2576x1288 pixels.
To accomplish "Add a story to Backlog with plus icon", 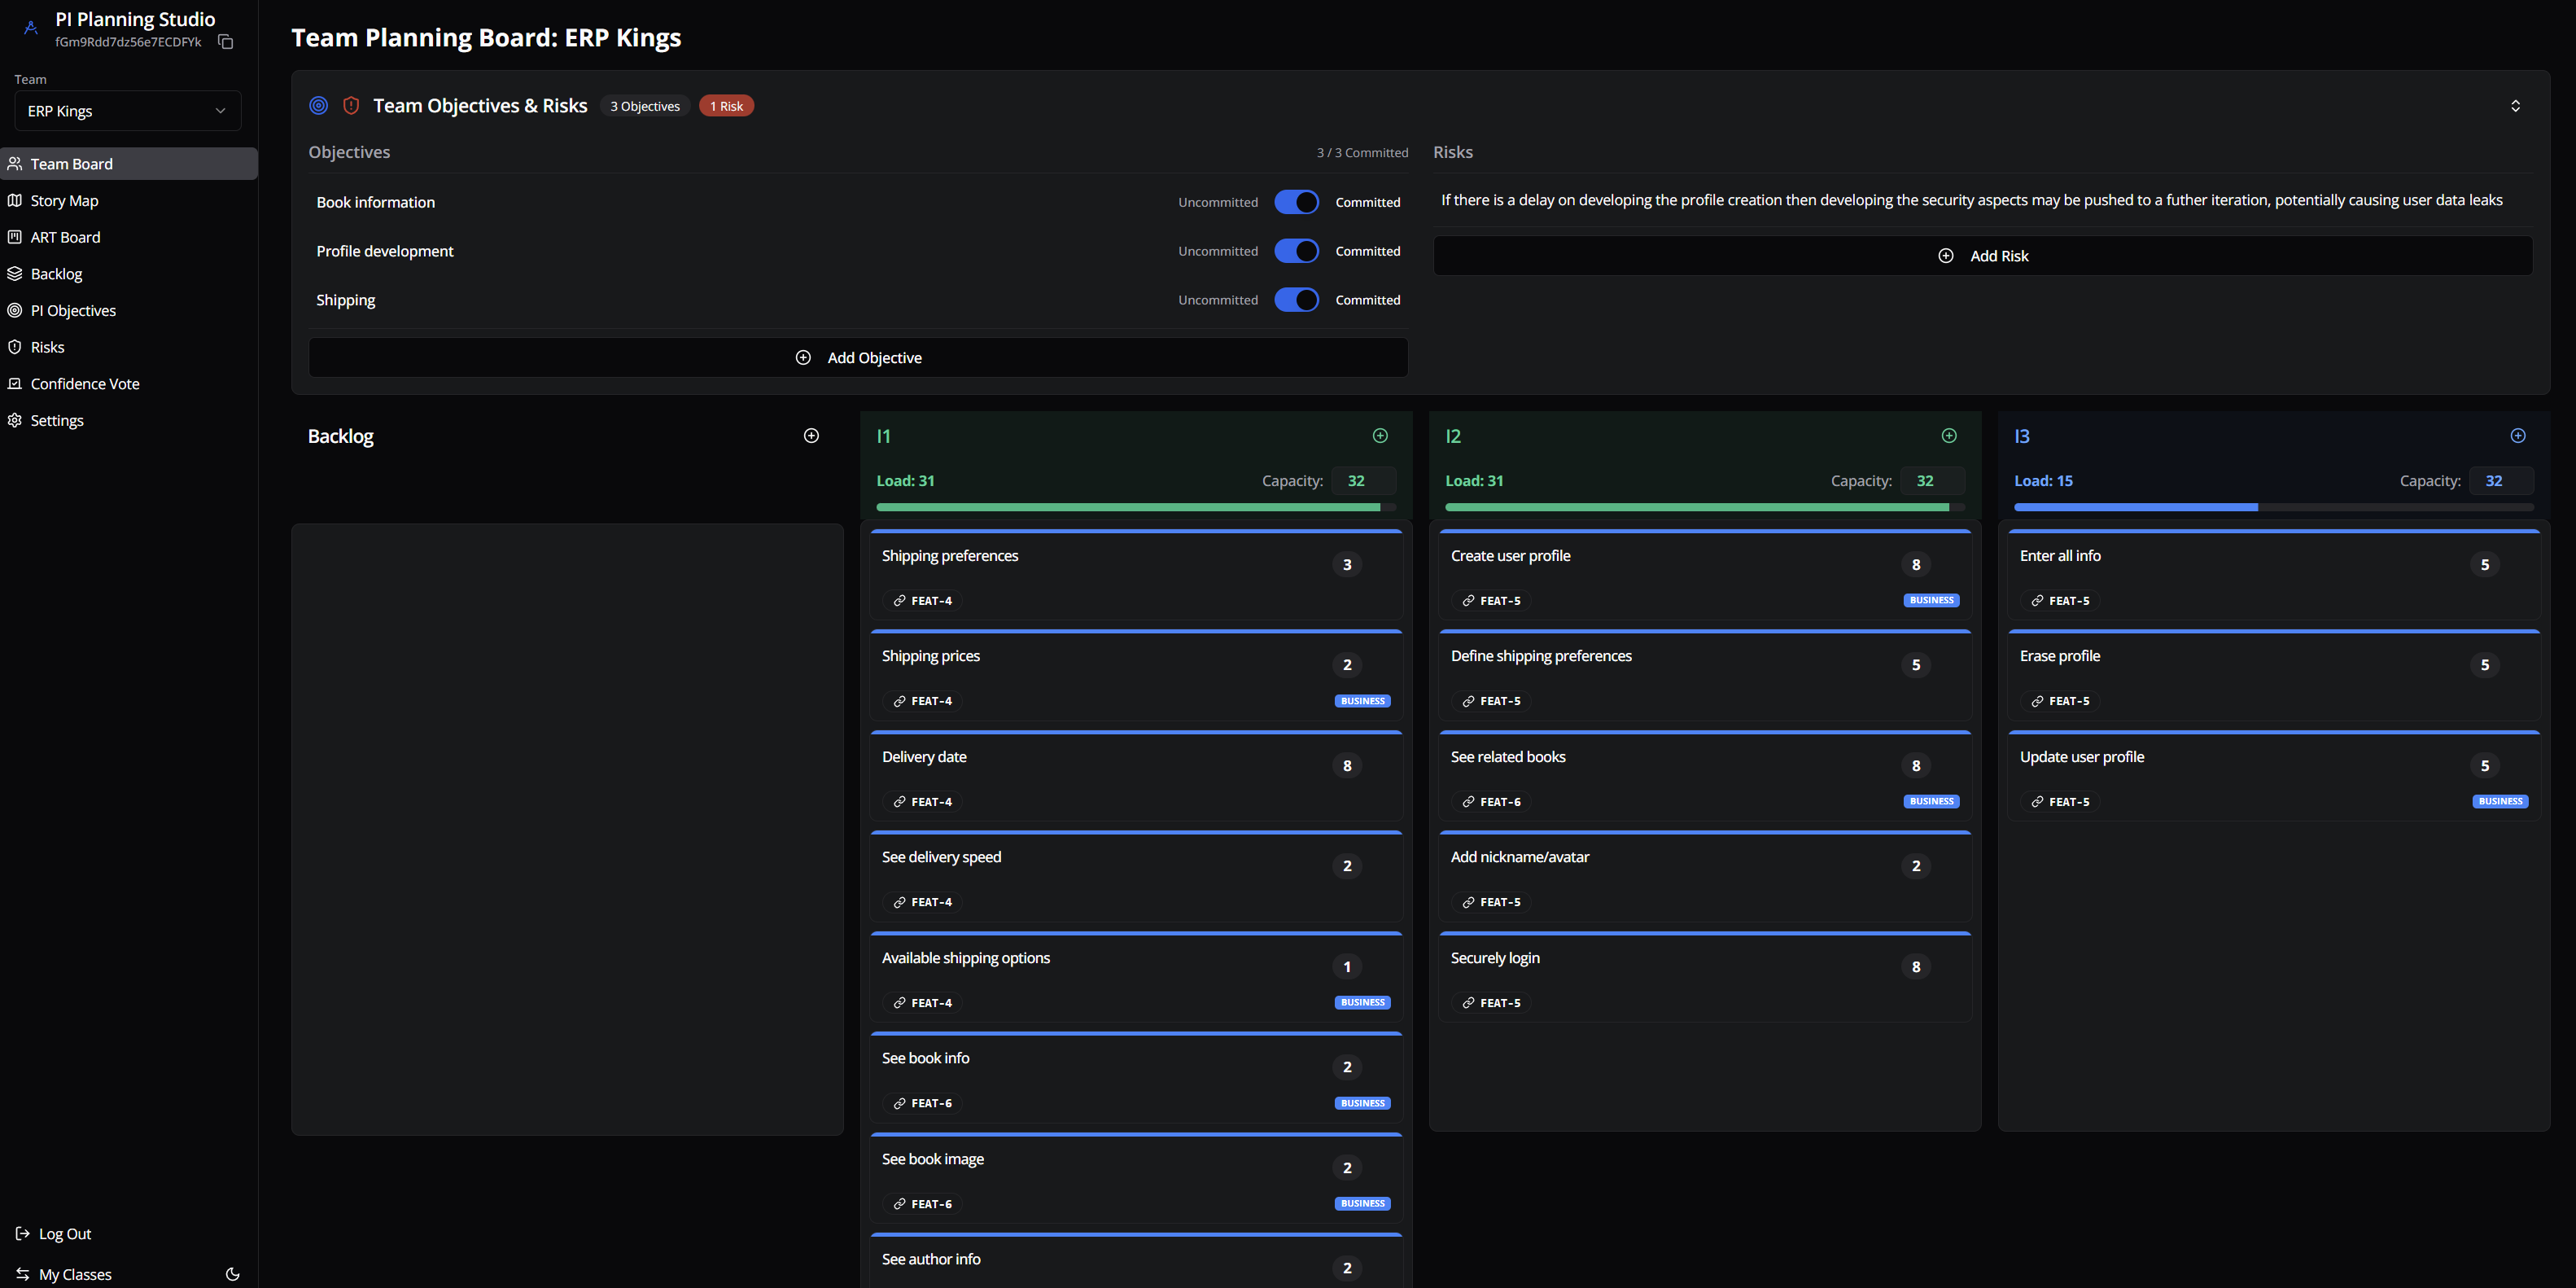I will coord(811,436).
